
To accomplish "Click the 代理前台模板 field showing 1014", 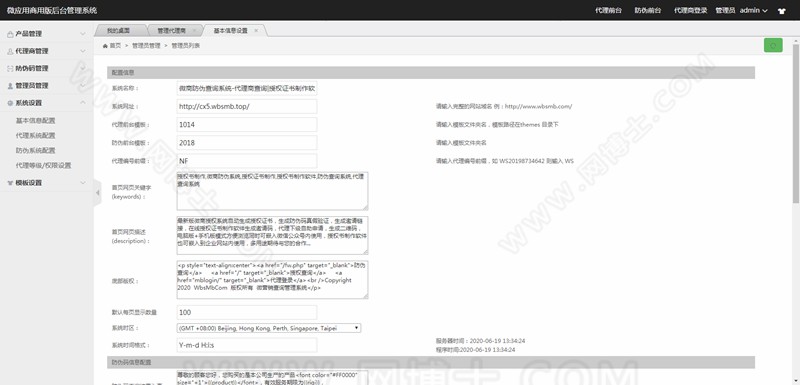I will [247, 124].
